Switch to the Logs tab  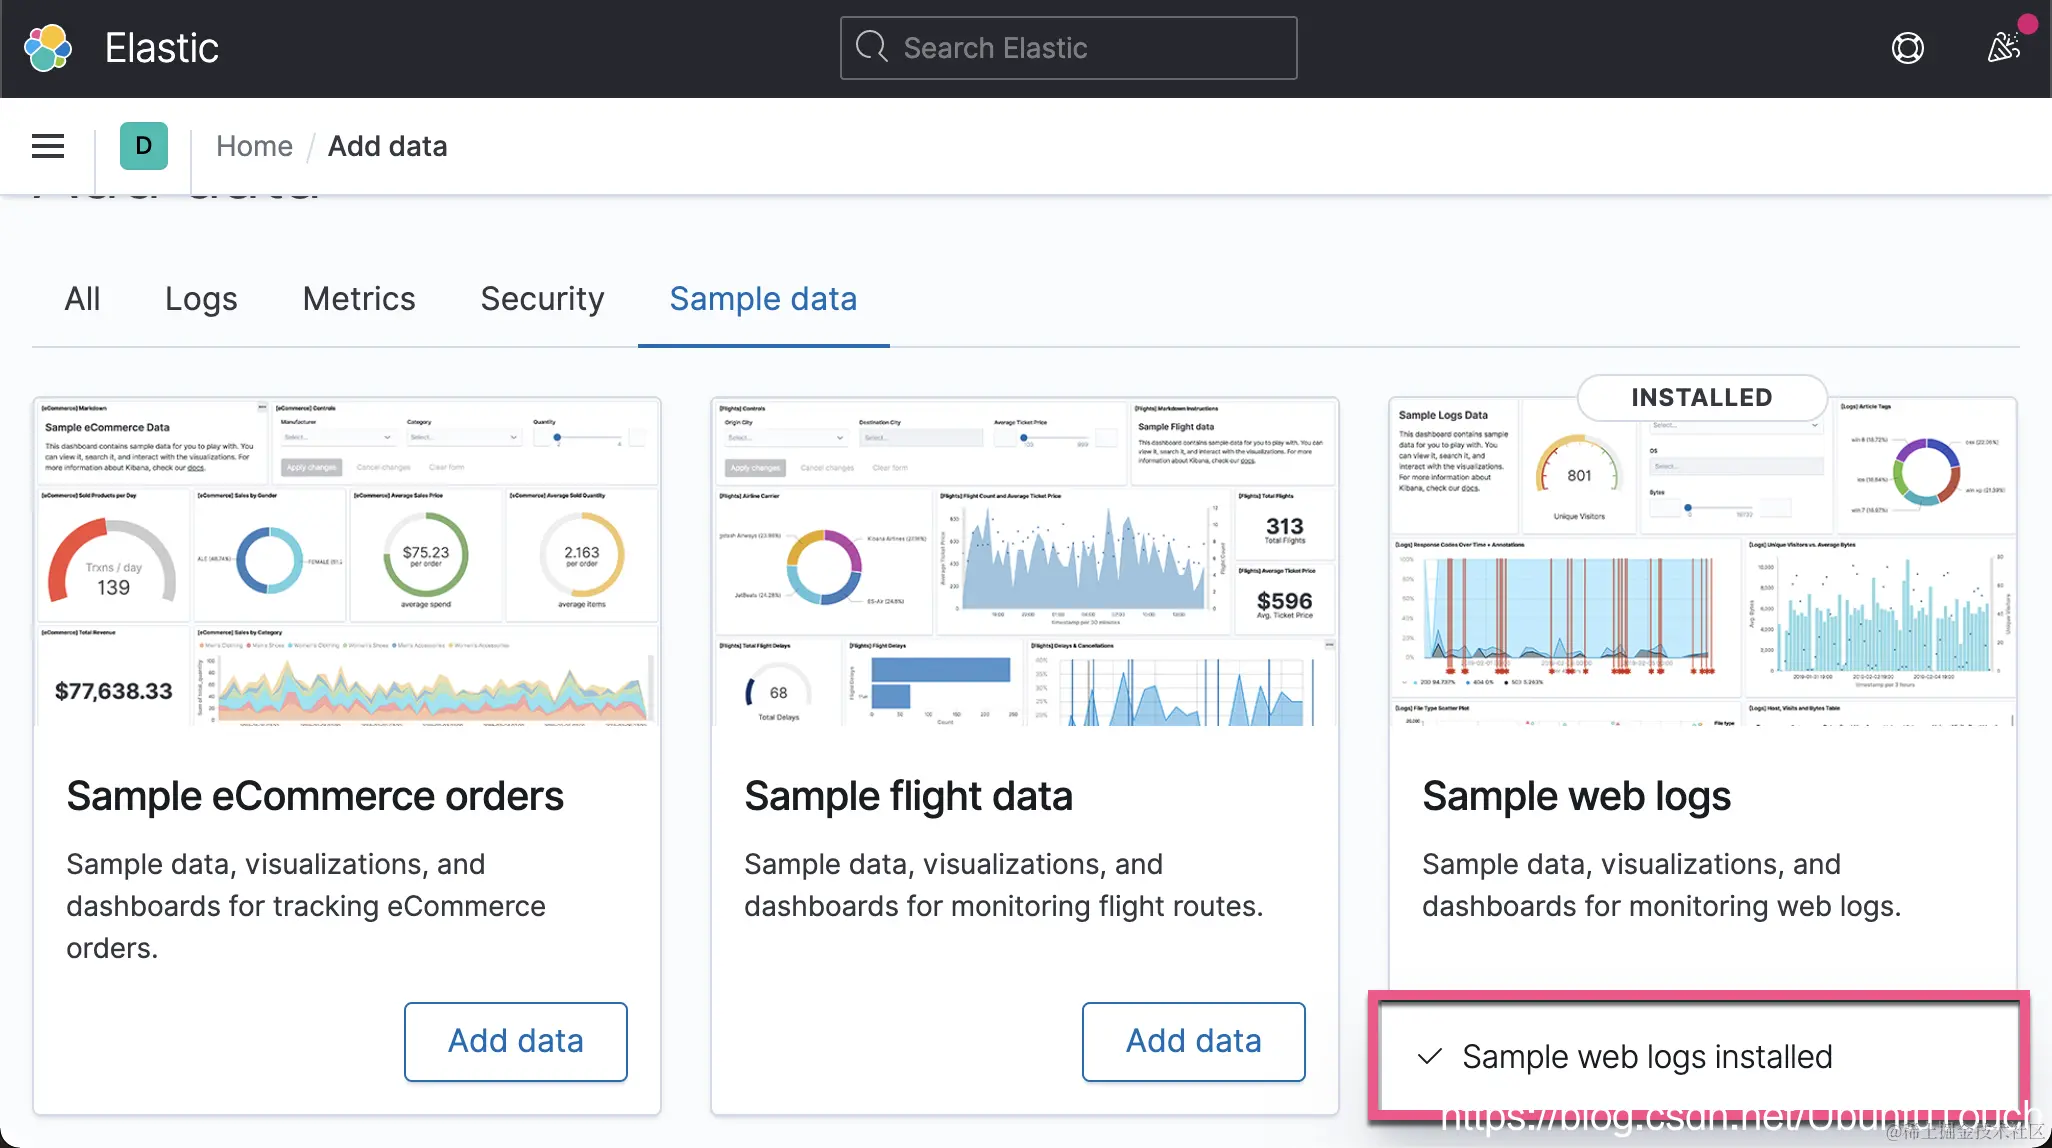coord(201,299)
